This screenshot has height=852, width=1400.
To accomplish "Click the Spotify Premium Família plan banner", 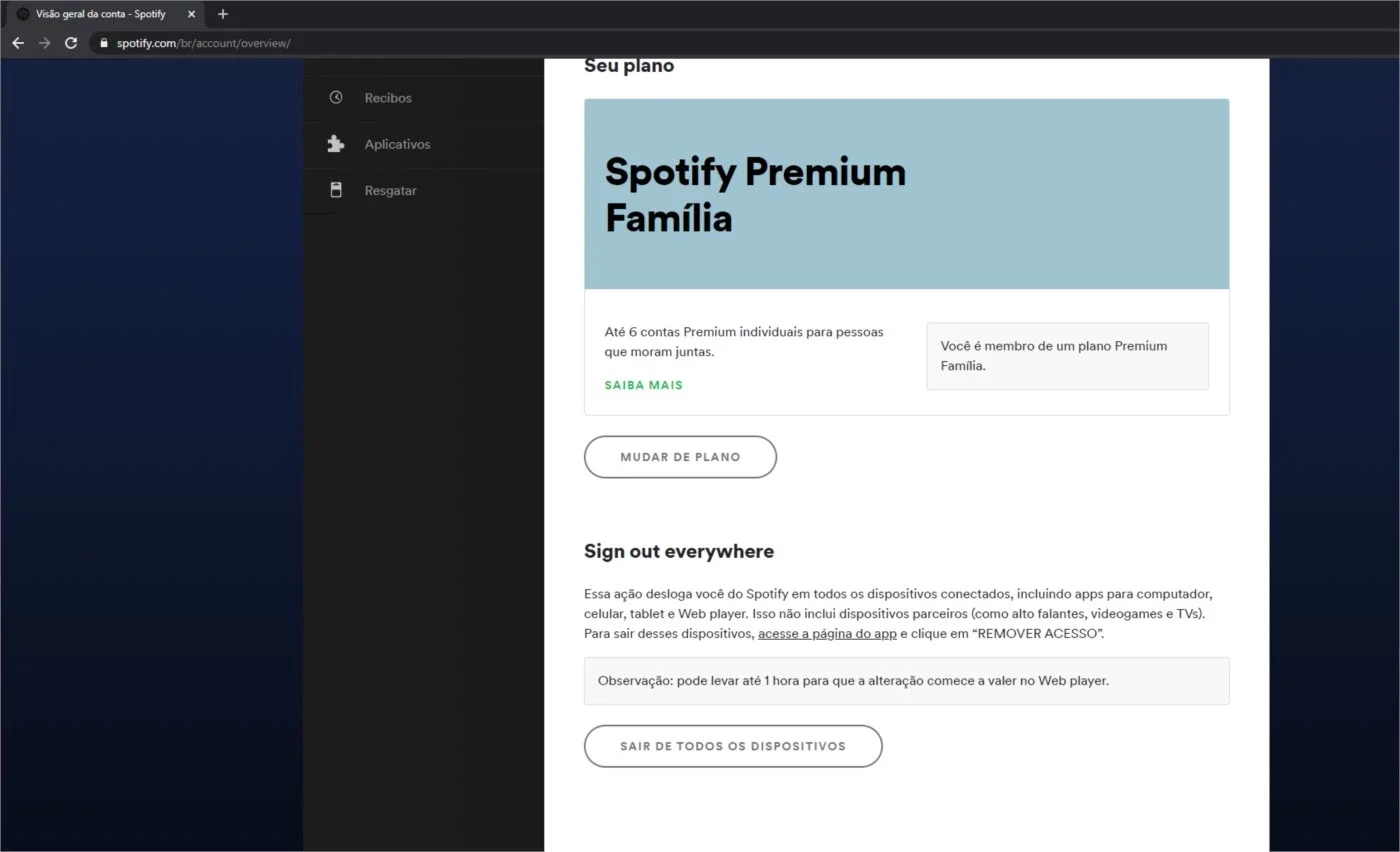I will (x=906, y=194).
